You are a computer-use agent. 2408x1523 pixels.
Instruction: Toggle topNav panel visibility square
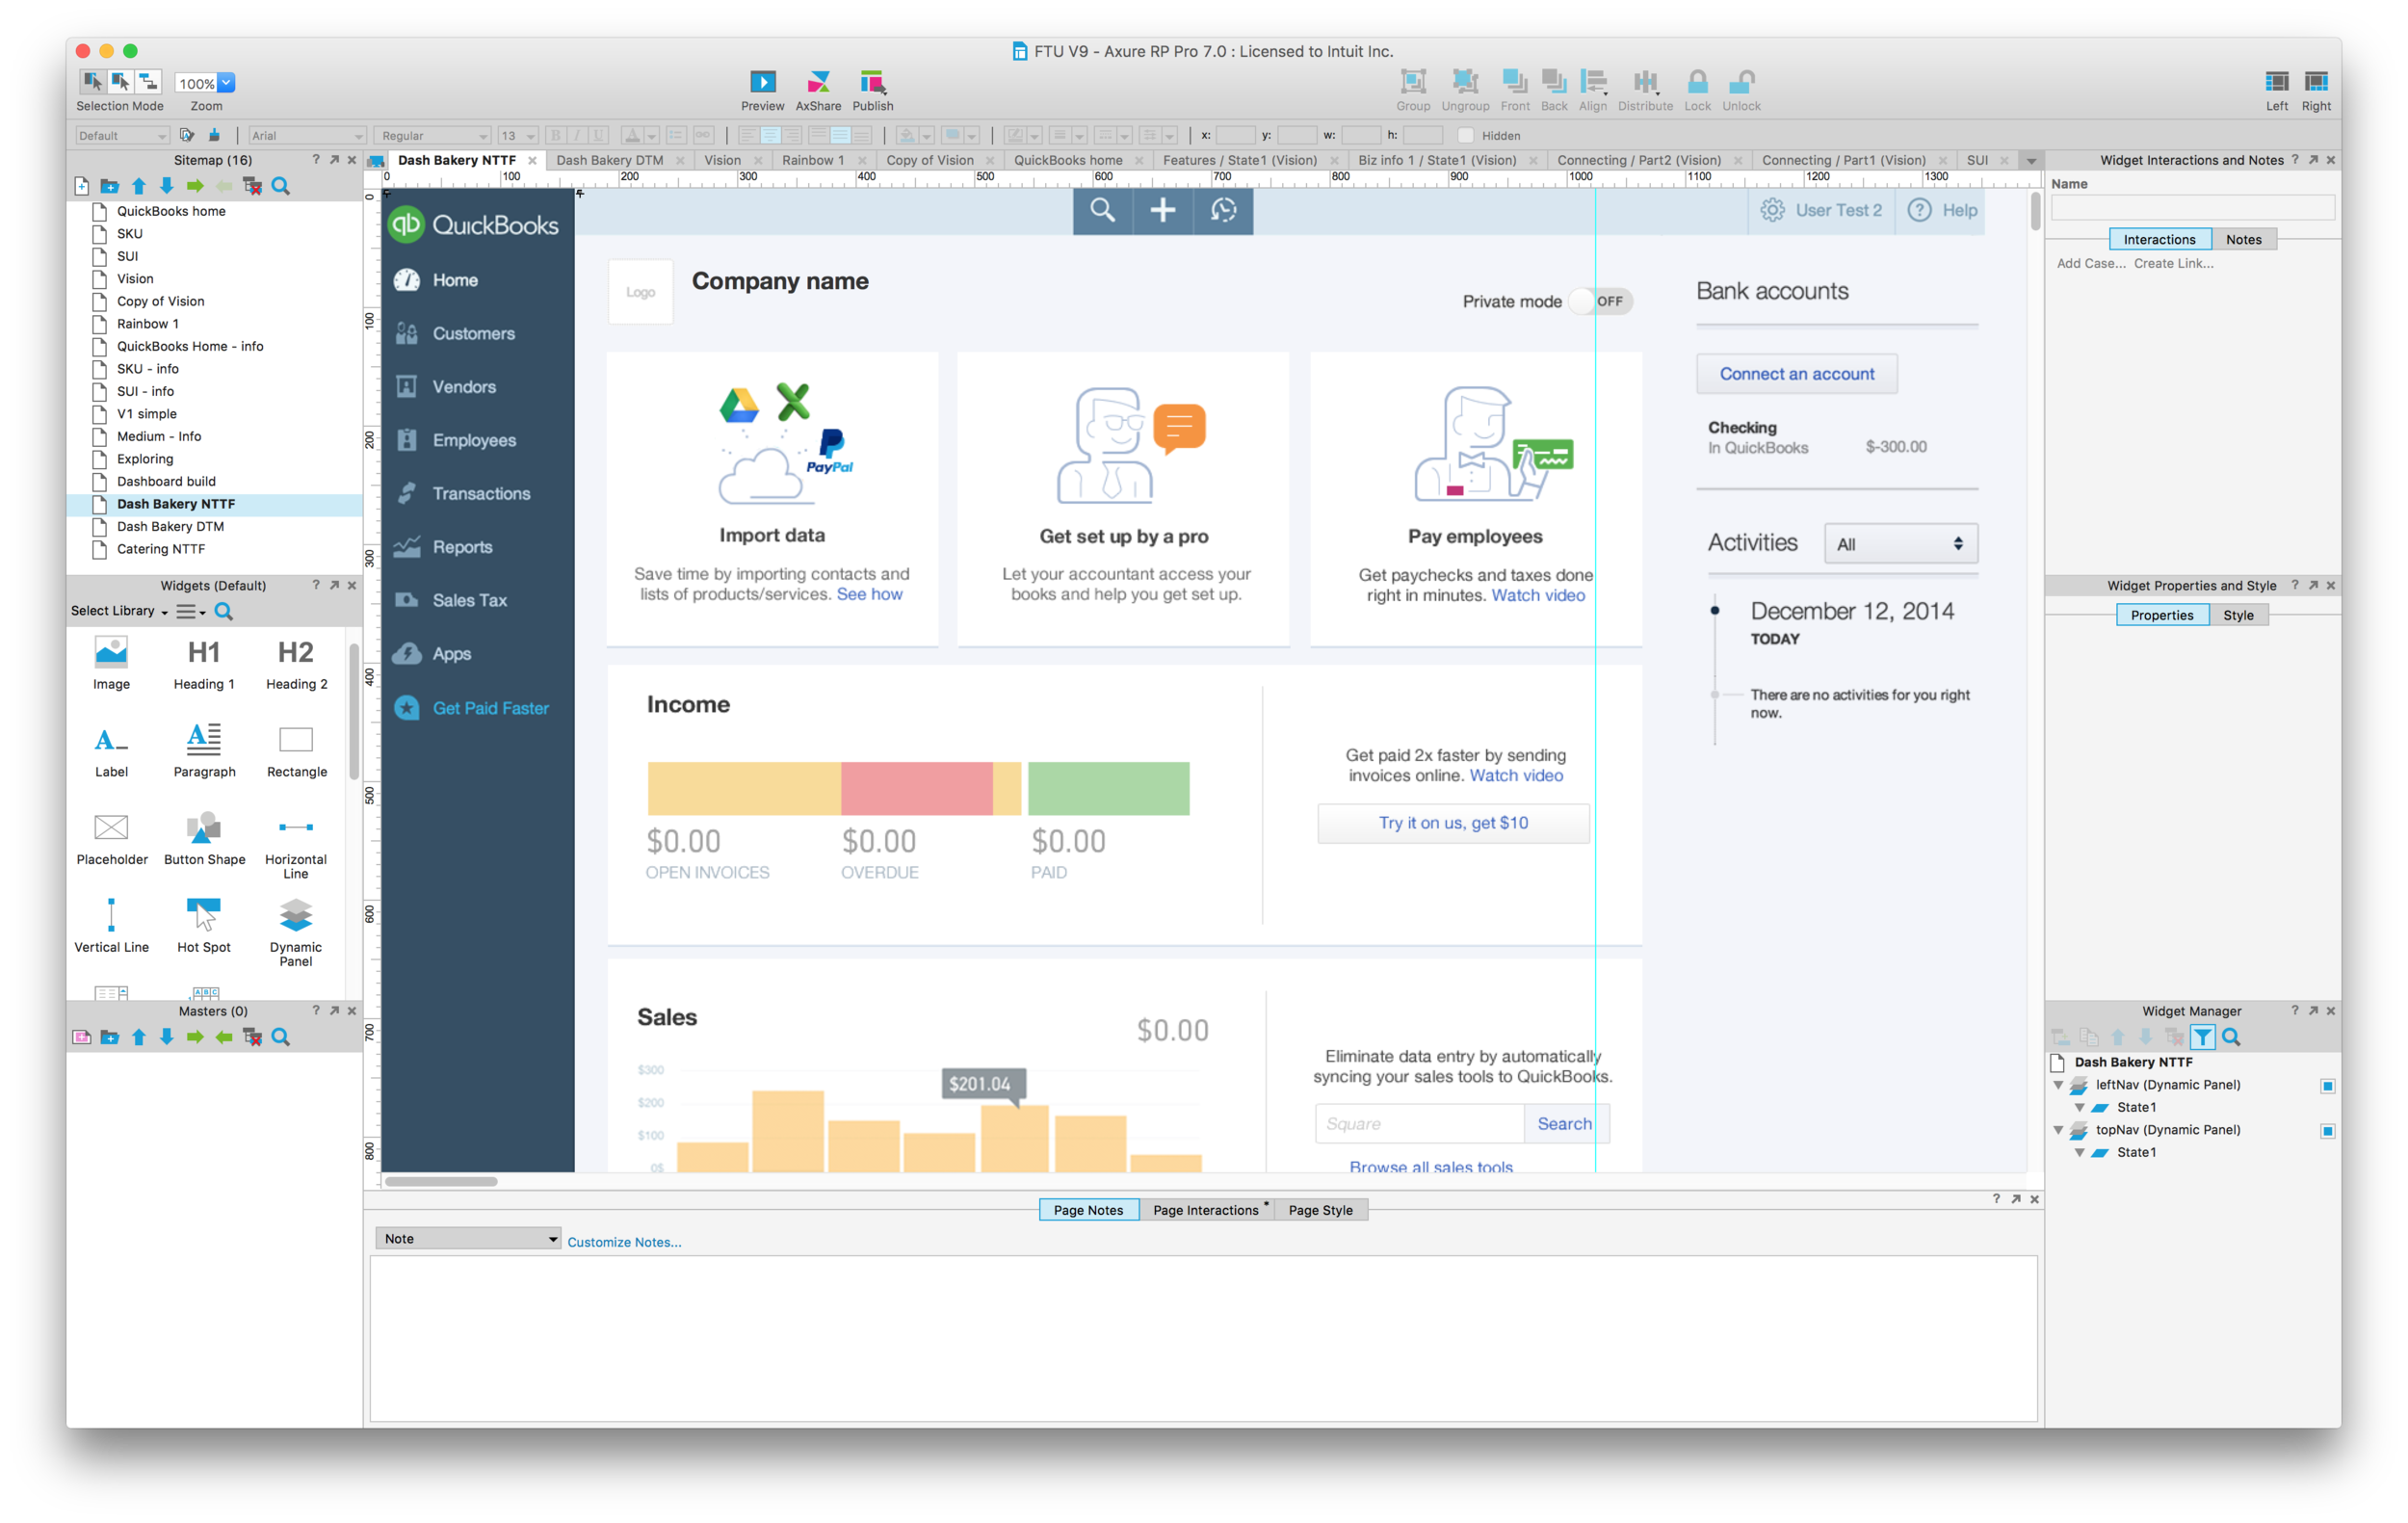pyautogui.click(x=2327, y=1131)
